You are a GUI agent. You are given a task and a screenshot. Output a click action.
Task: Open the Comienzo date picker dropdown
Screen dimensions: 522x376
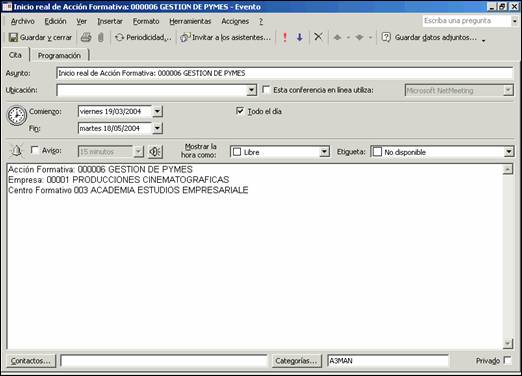157,111
